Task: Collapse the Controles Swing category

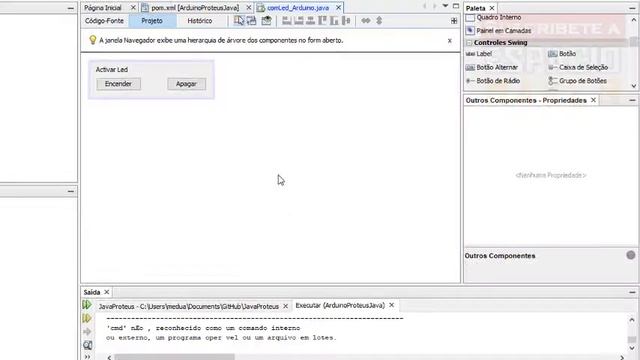Action: click(469, 42)
